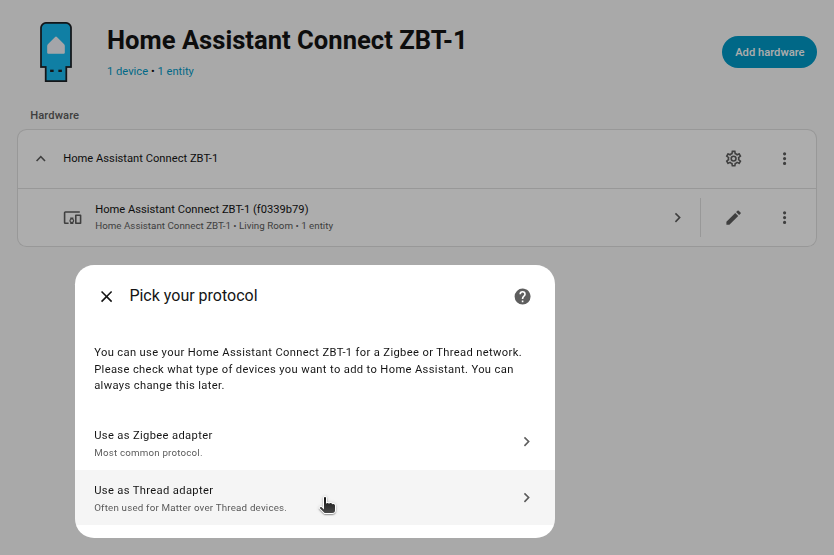This screenshot has width=834, height=555.
Task: Open the "1 device" link
Action: (127, 72)
